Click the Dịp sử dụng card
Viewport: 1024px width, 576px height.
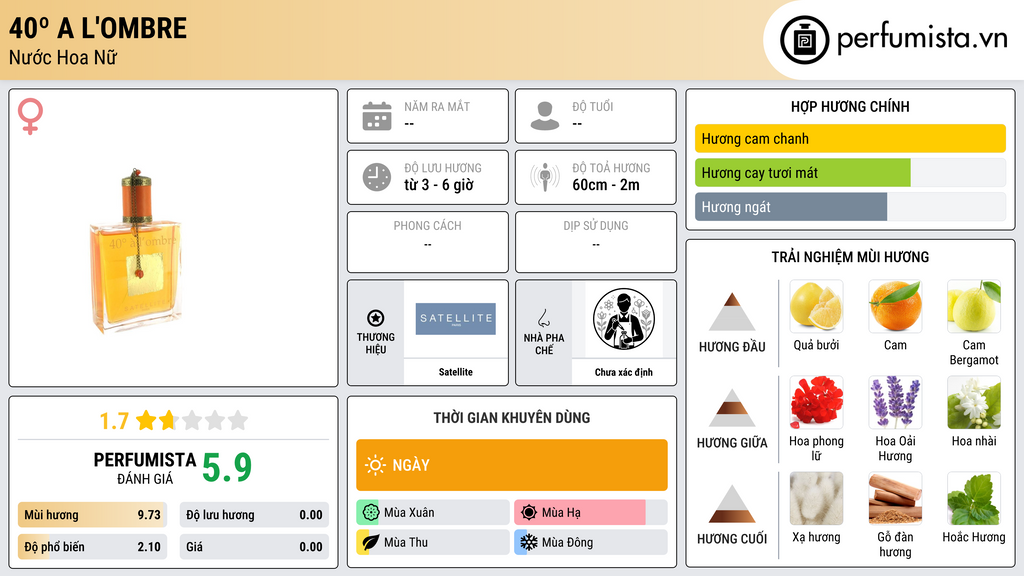[596, 242]
